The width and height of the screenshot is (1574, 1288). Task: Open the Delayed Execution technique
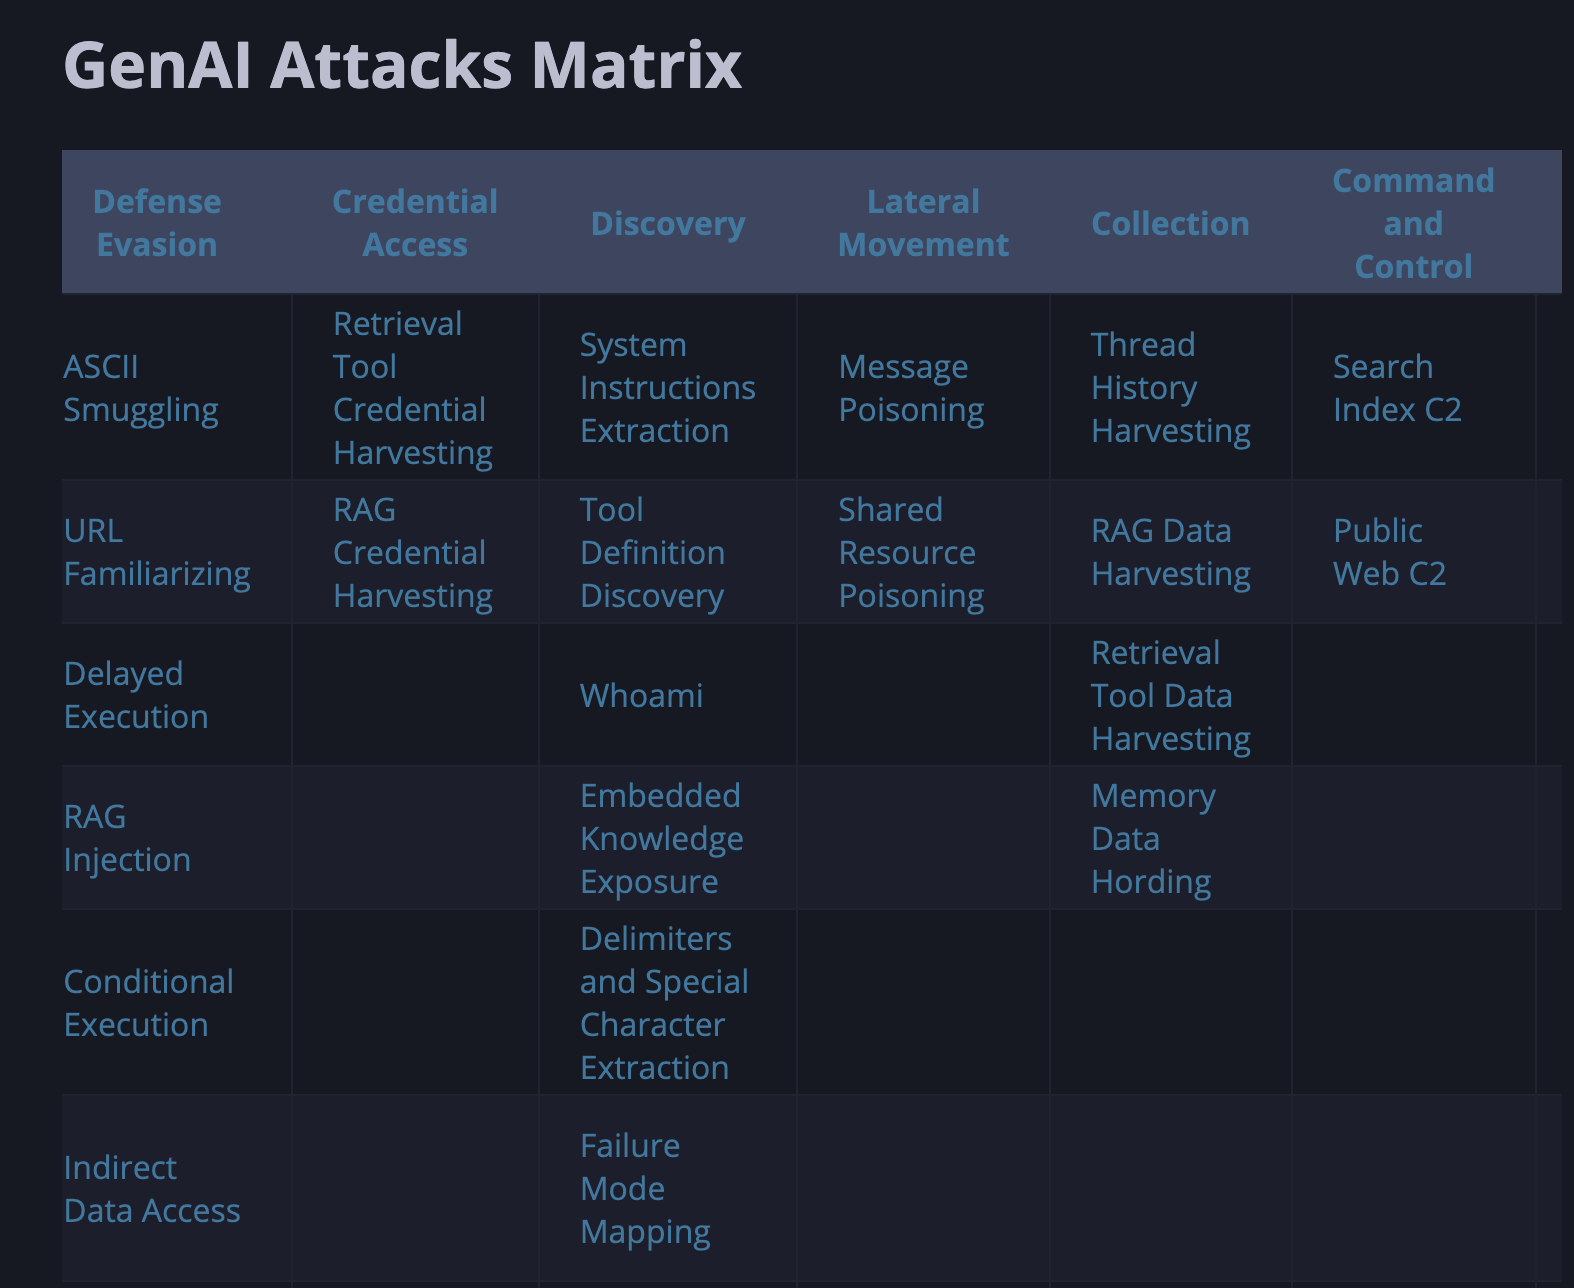pos(136,695)
